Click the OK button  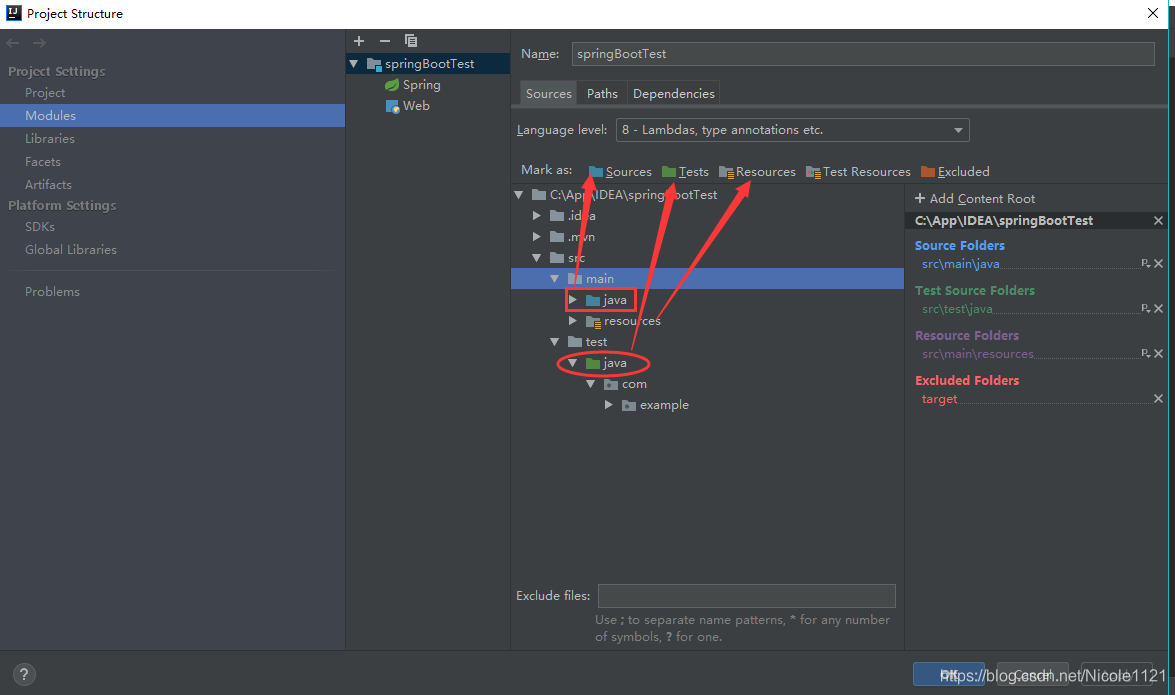(x=949, y=674)
